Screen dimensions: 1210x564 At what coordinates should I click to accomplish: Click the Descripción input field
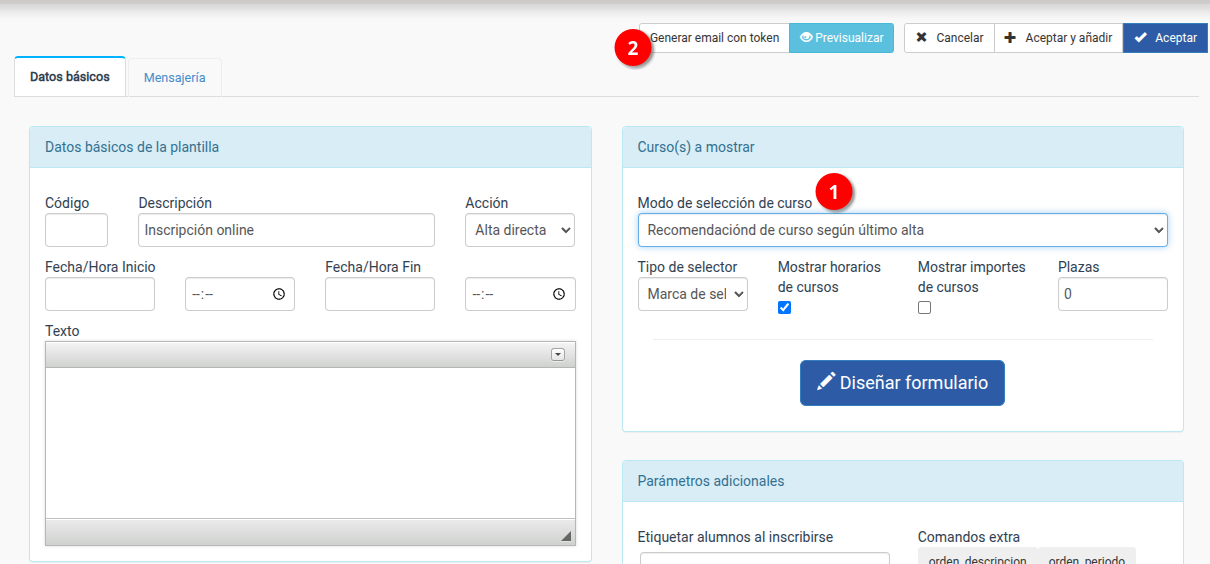tap(286, 230)
